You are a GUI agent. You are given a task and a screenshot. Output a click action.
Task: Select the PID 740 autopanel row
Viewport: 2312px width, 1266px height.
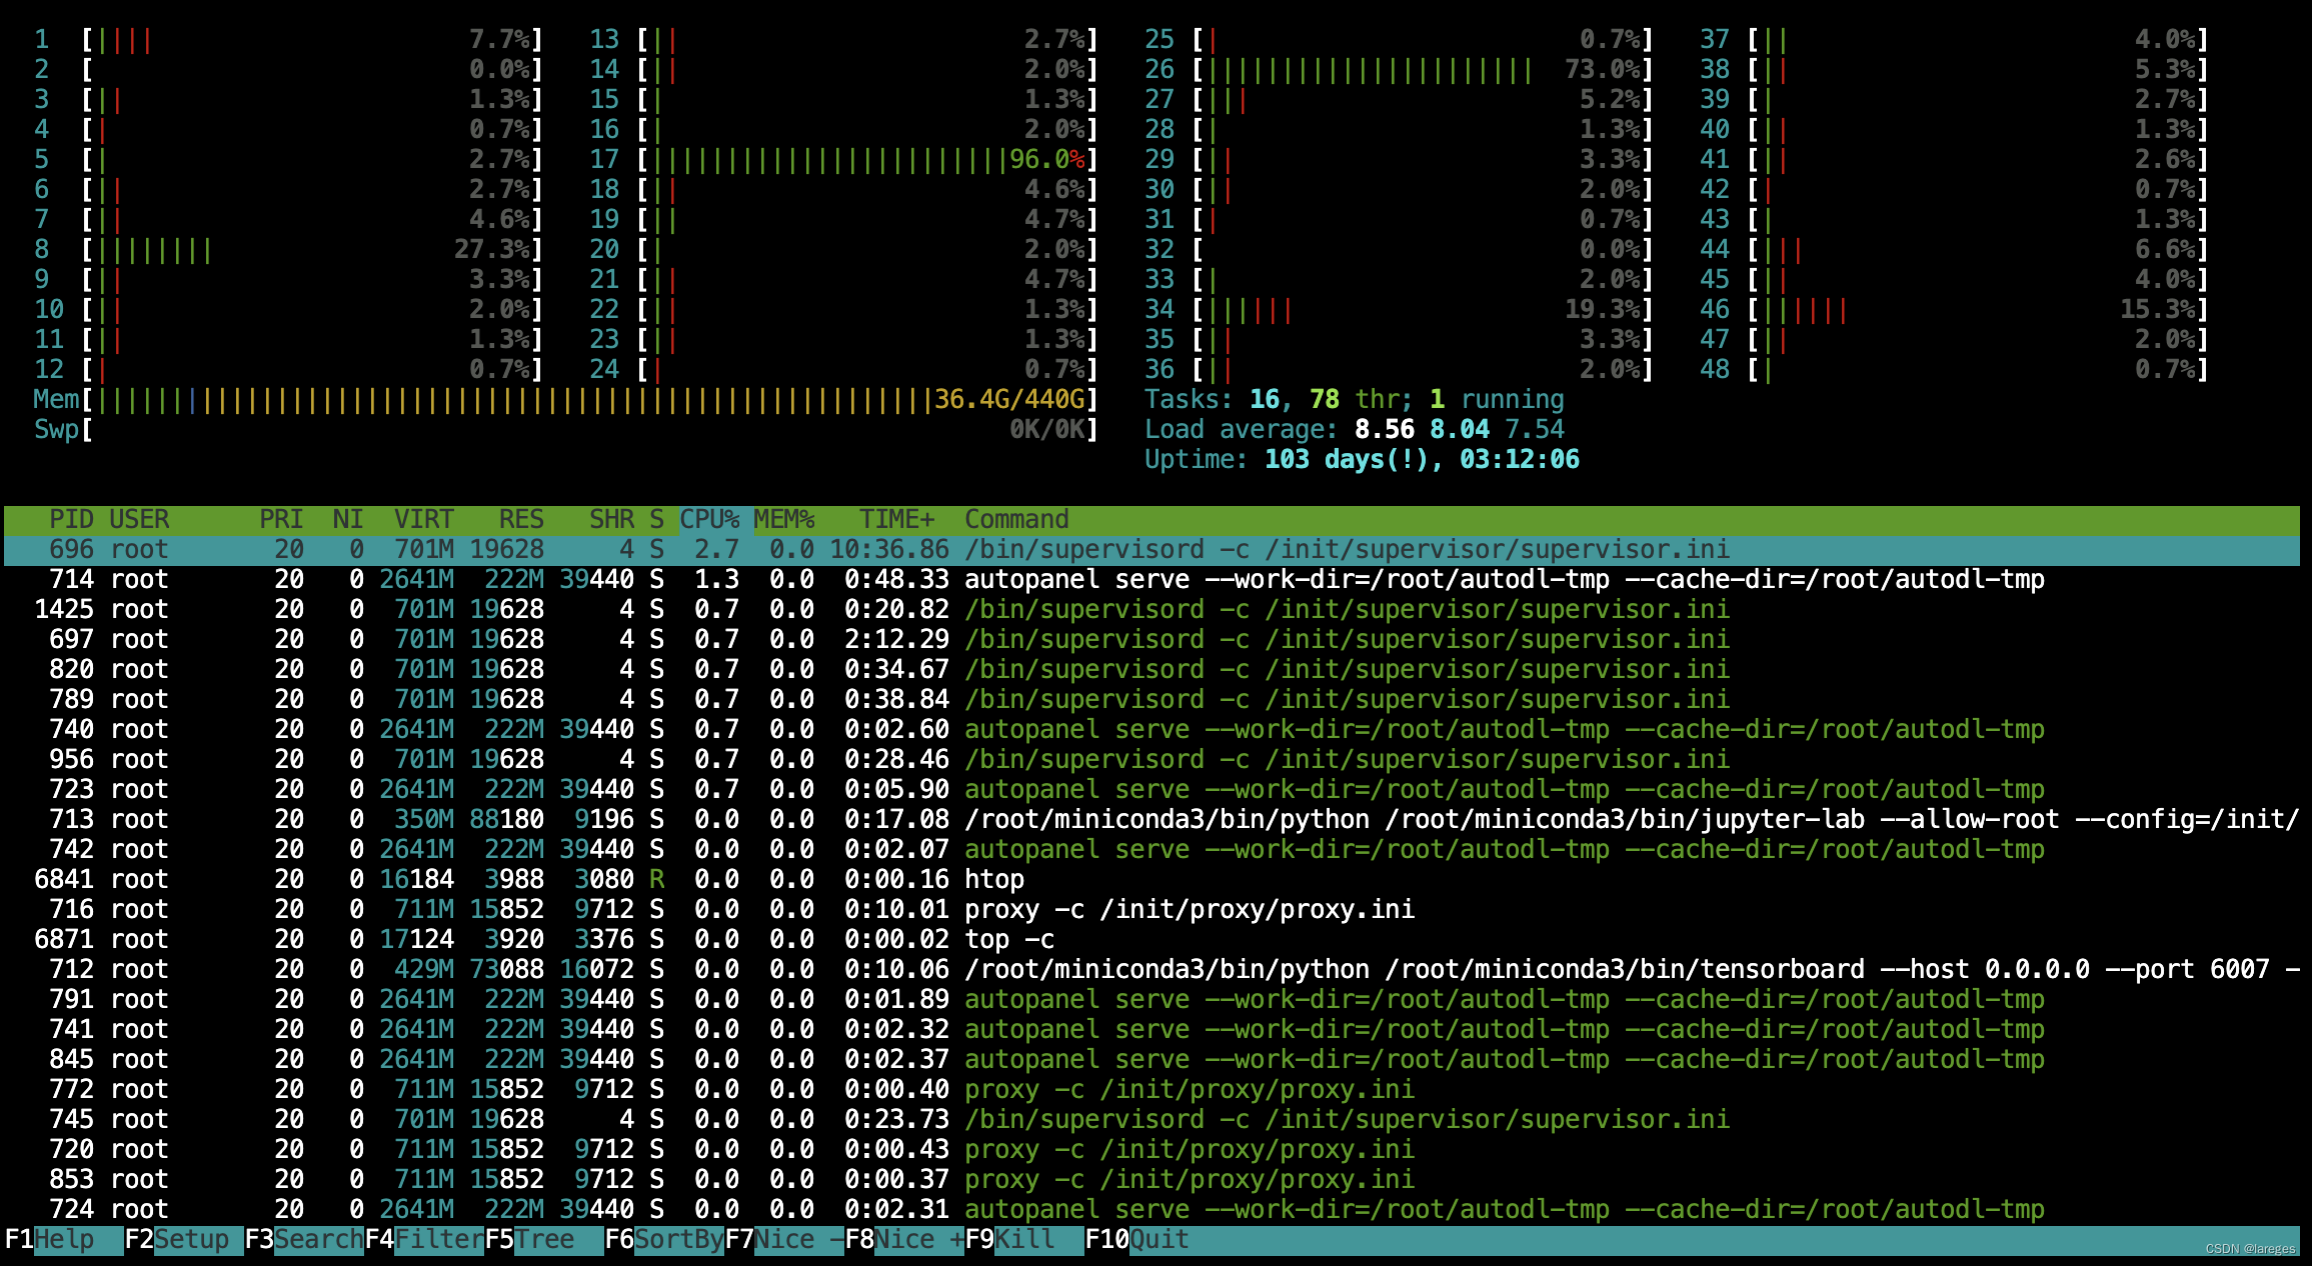[x=1152, y=730]
